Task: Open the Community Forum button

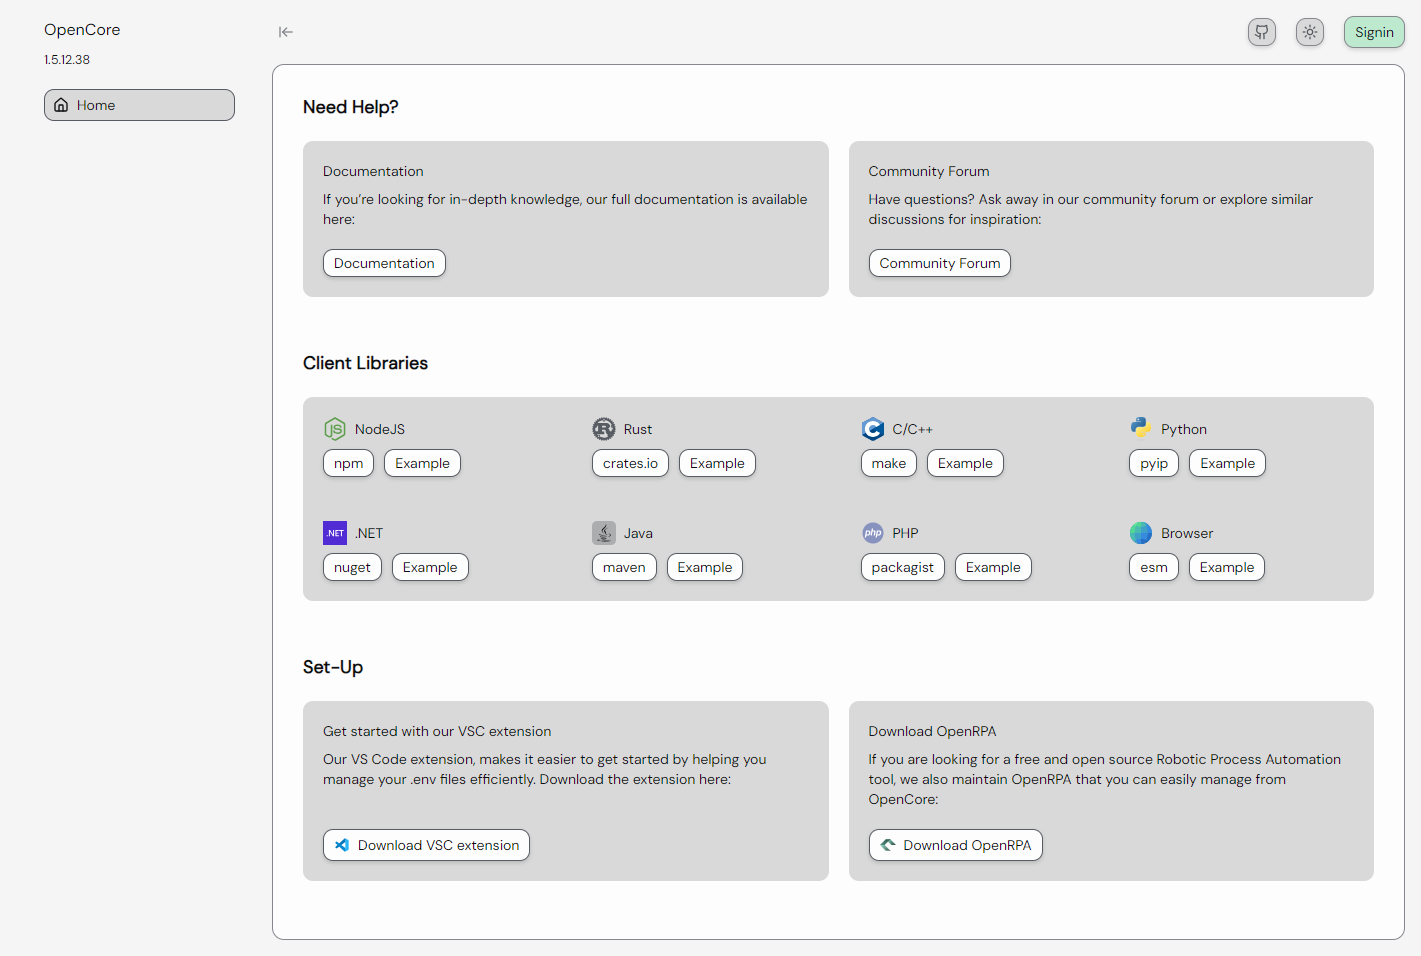Action: pyautogui.click(x=939, y=263)
